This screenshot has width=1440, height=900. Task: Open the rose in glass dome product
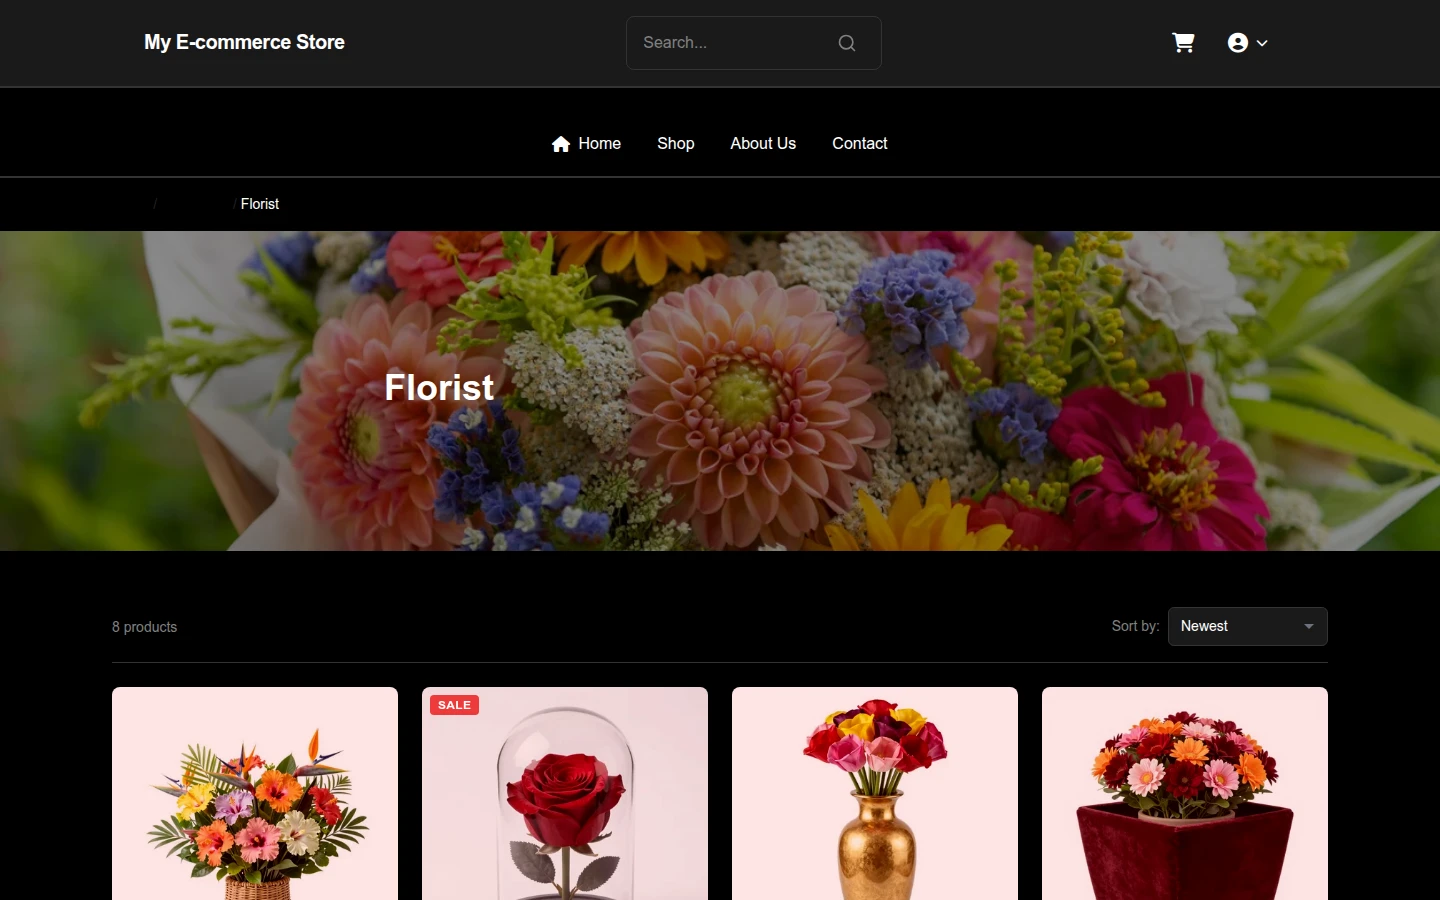(x=565, y=794)
